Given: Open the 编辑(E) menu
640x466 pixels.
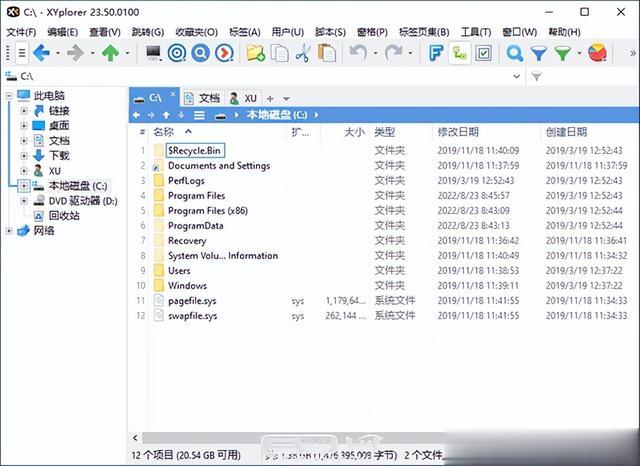Looking at the screenshot, I should click(x=62, y=32).
